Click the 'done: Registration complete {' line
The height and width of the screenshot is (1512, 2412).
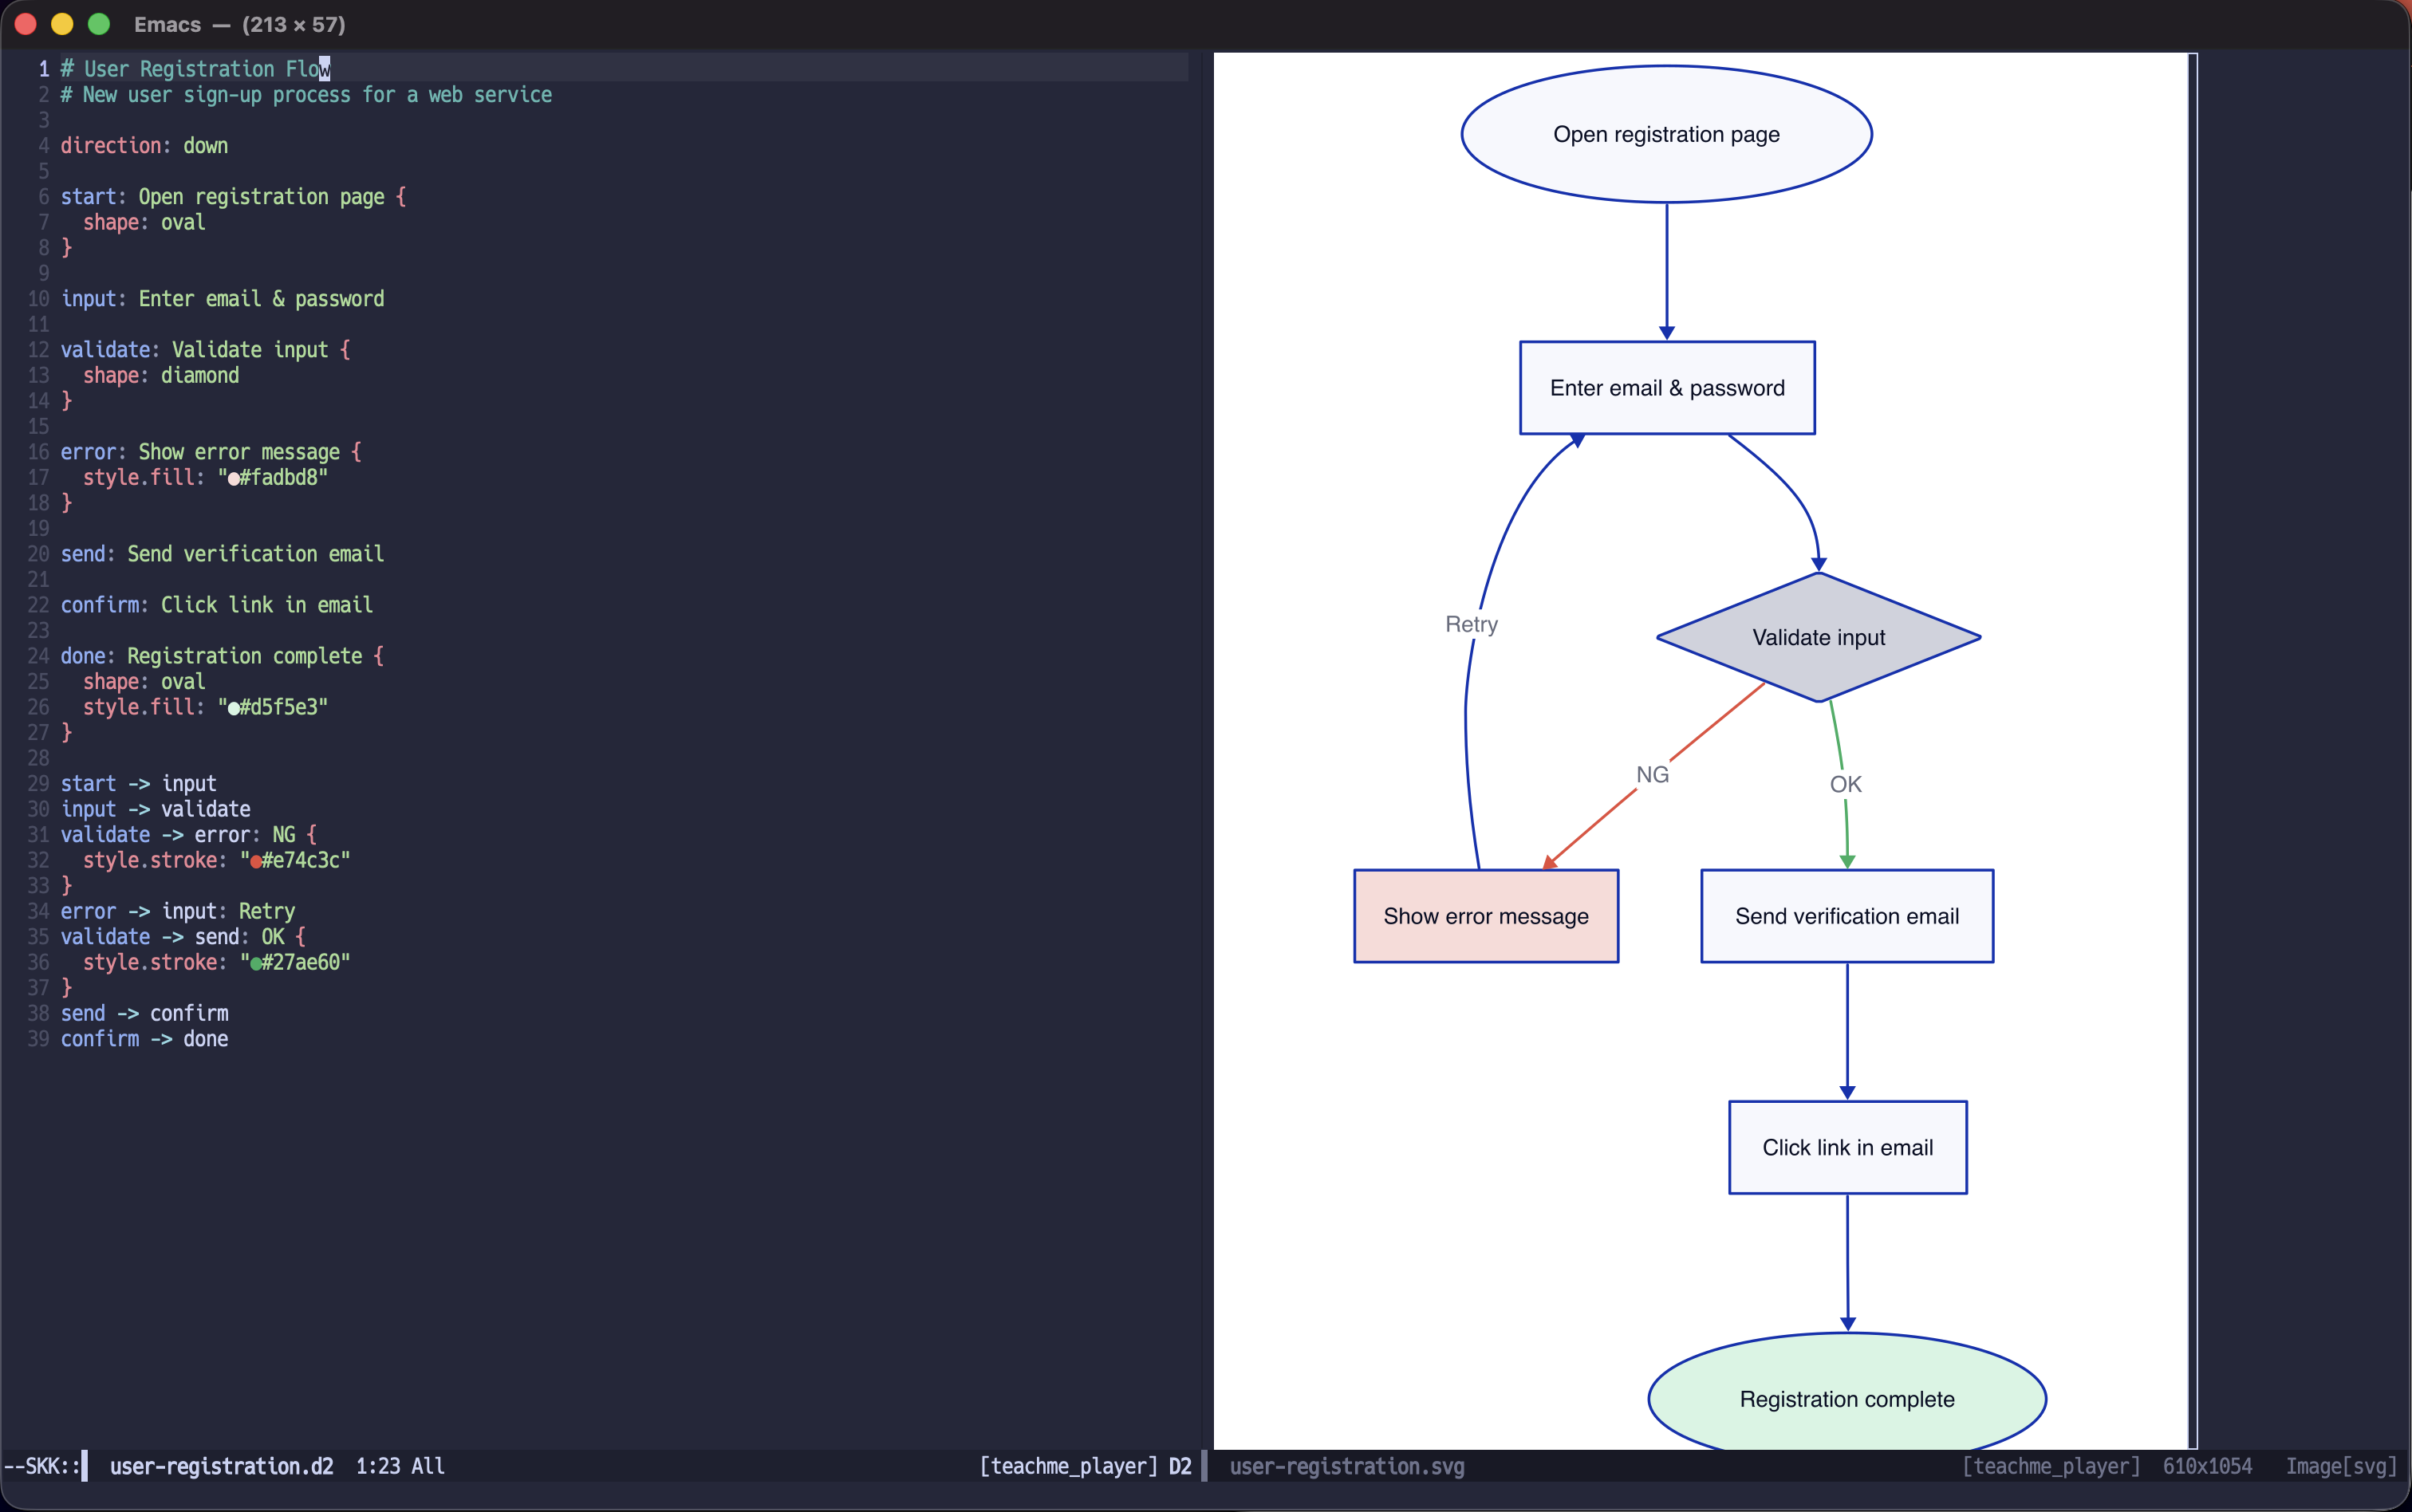click(x=222, y=656)
